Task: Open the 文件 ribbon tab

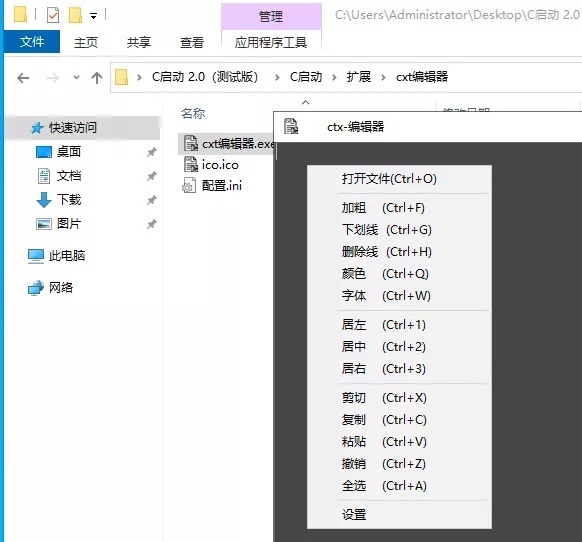Action: point(32,42)
